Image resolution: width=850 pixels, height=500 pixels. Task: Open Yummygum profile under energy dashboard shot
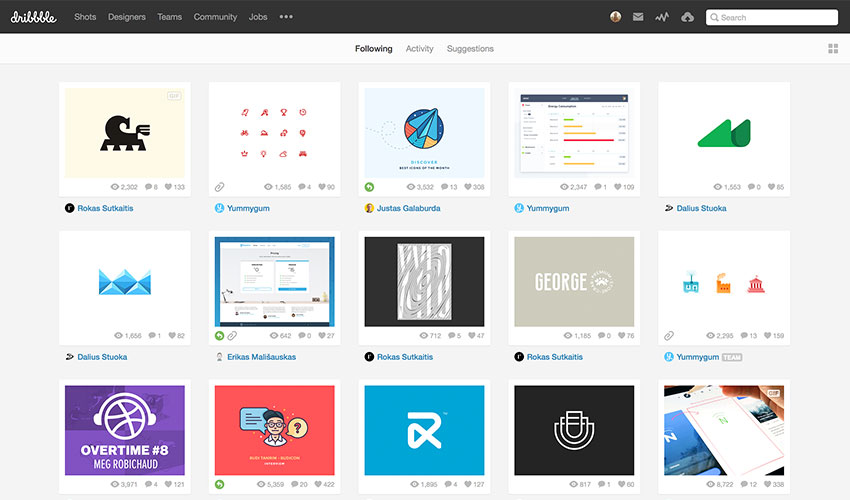548,208
